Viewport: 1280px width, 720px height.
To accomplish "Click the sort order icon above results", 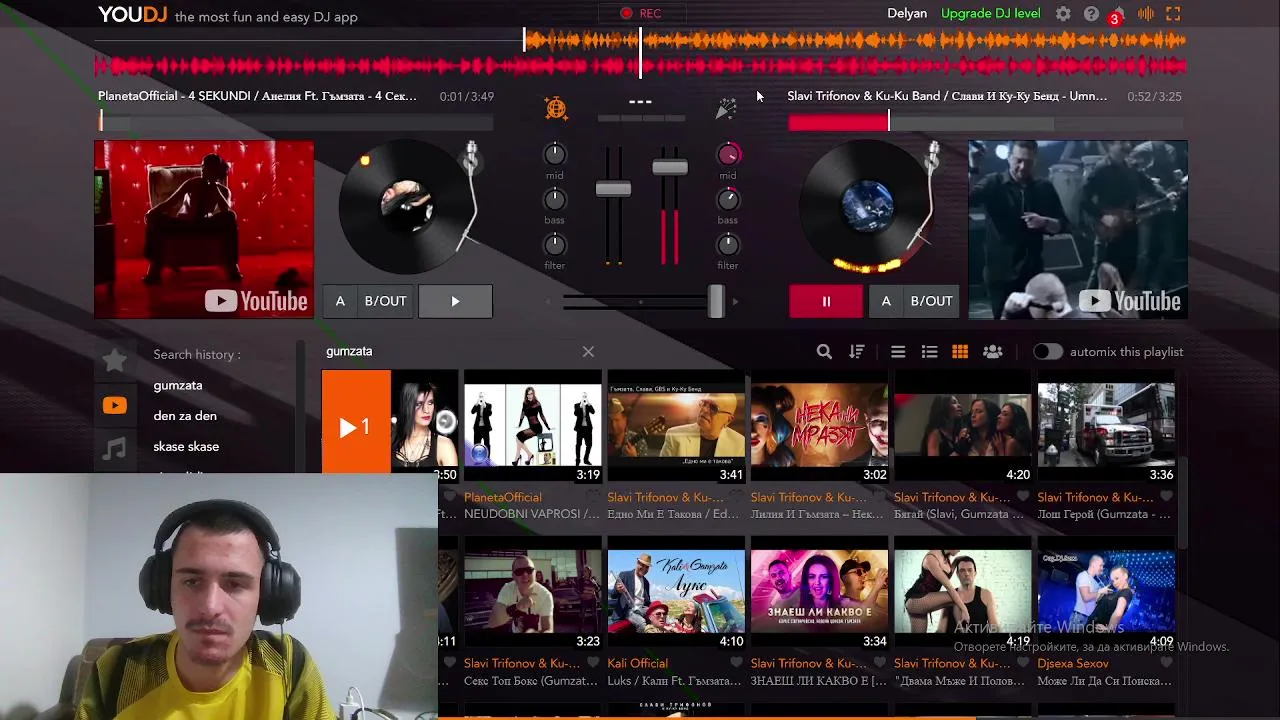I will pyautogui.click(x=857, y=352).
